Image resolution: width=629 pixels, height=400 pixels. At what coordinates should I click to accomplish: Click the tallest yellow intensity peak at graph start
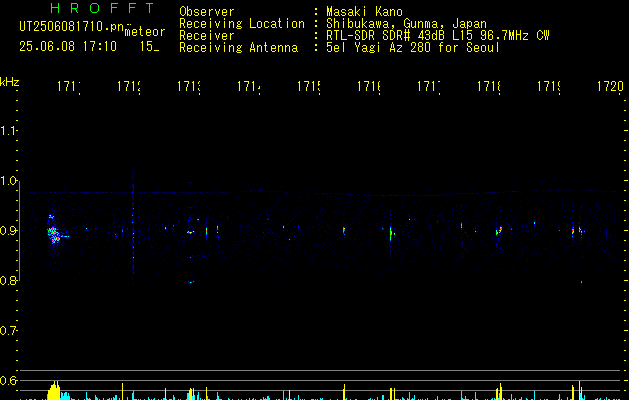click(54, 391)
